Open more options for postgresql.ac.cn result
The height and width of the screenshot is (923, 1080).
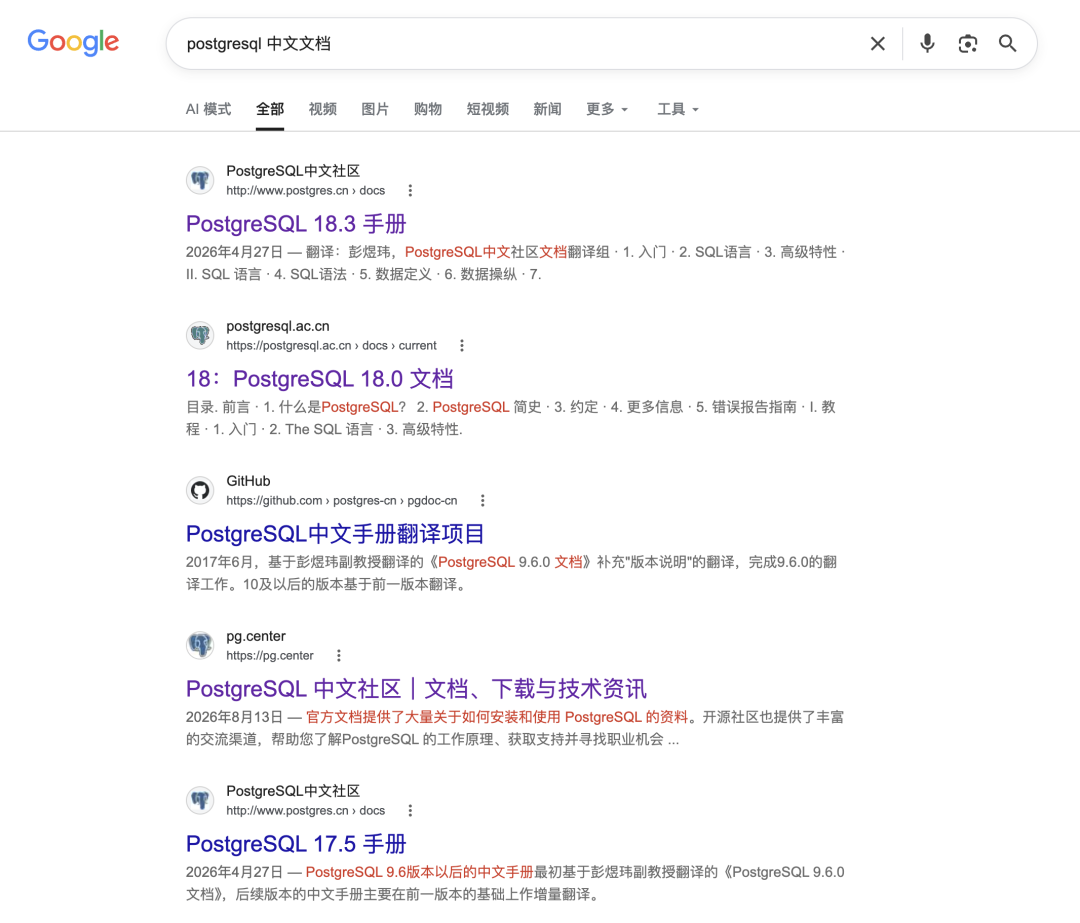[x=461, y=345]
